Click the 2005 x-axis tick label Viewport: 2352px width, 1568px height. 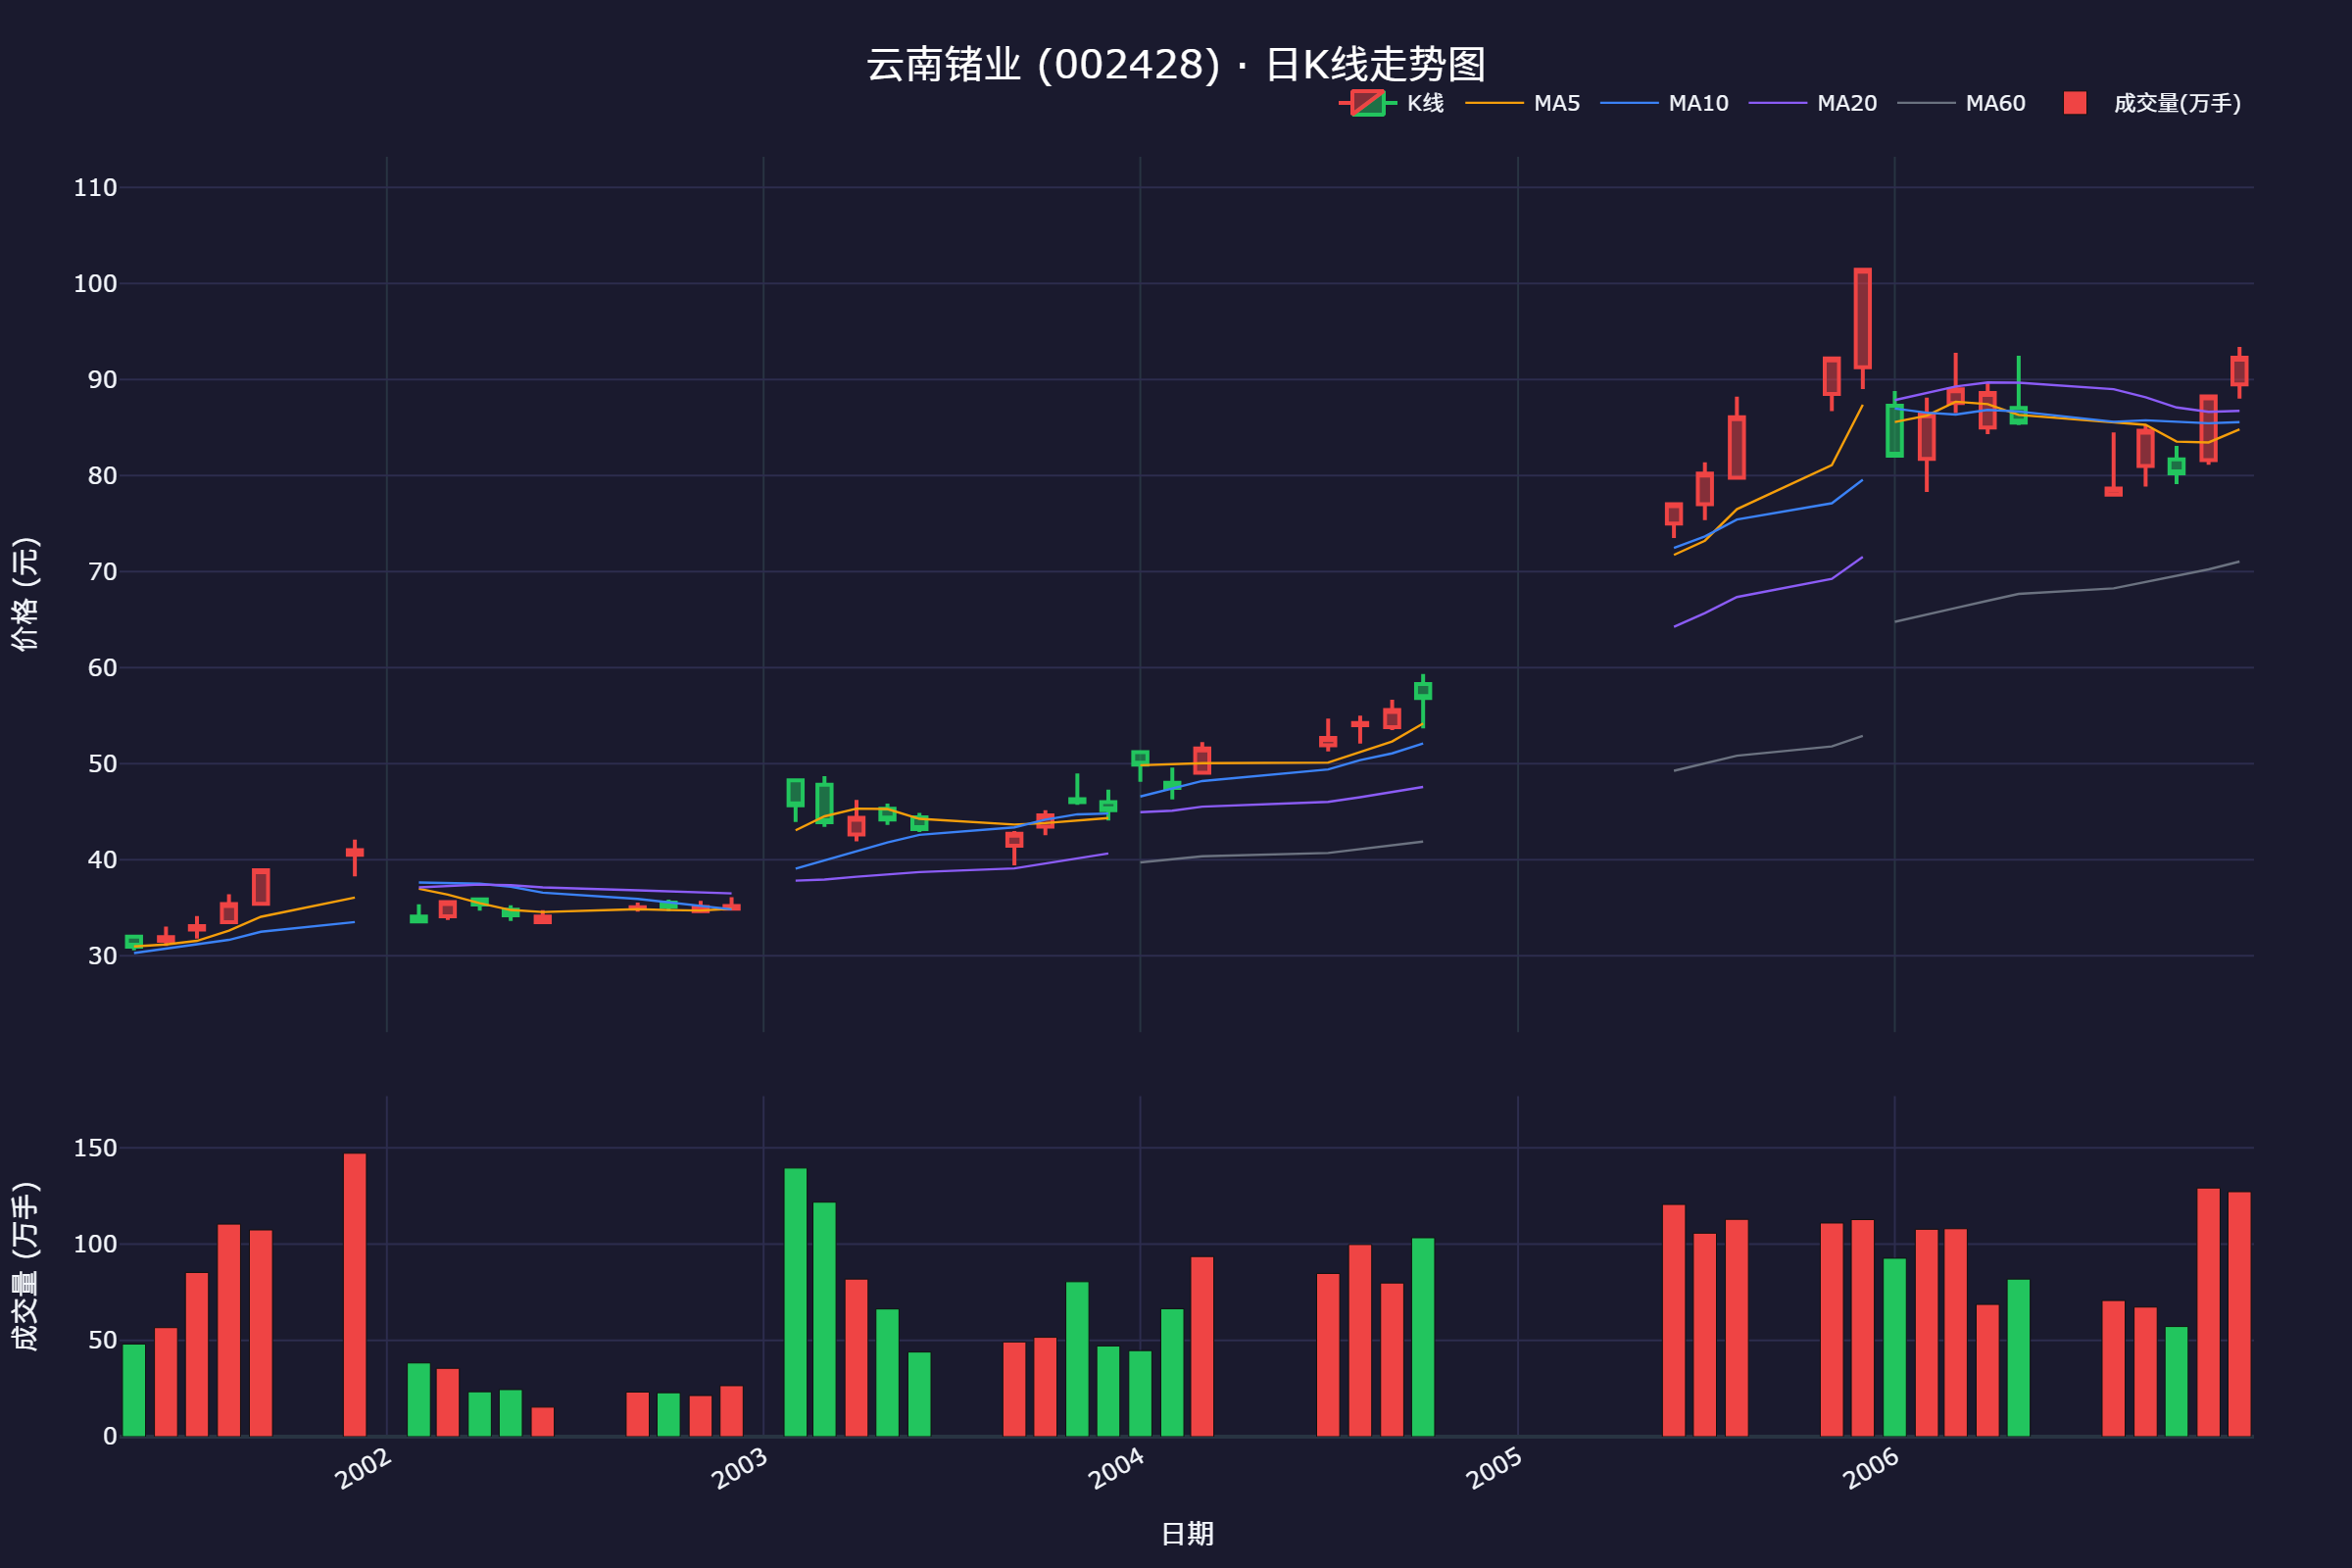[1495, 1469]
